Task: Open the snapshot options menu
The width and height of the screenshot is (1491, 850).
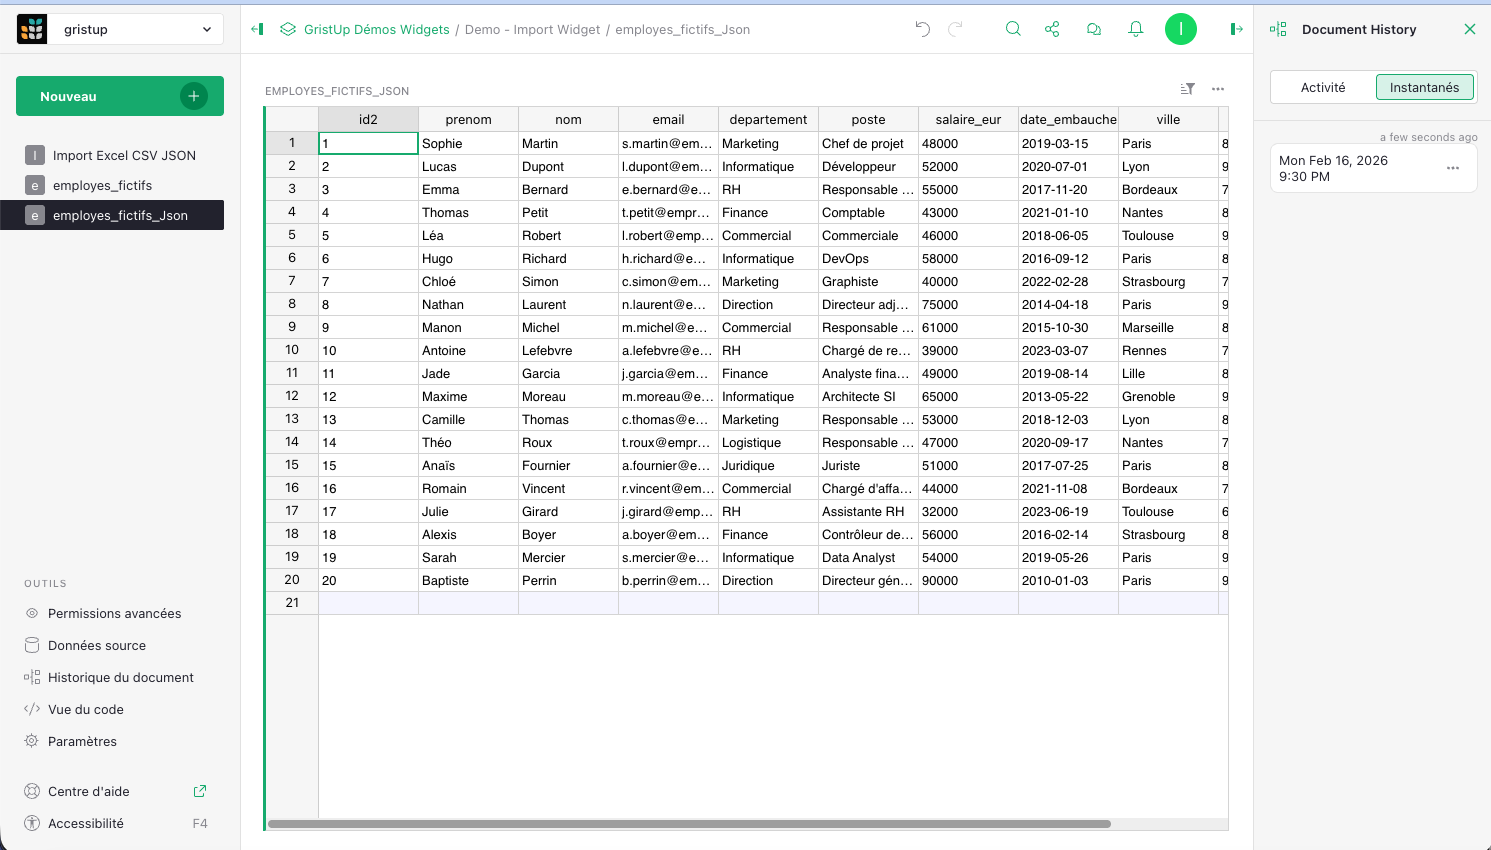Action: [1453, 168]
